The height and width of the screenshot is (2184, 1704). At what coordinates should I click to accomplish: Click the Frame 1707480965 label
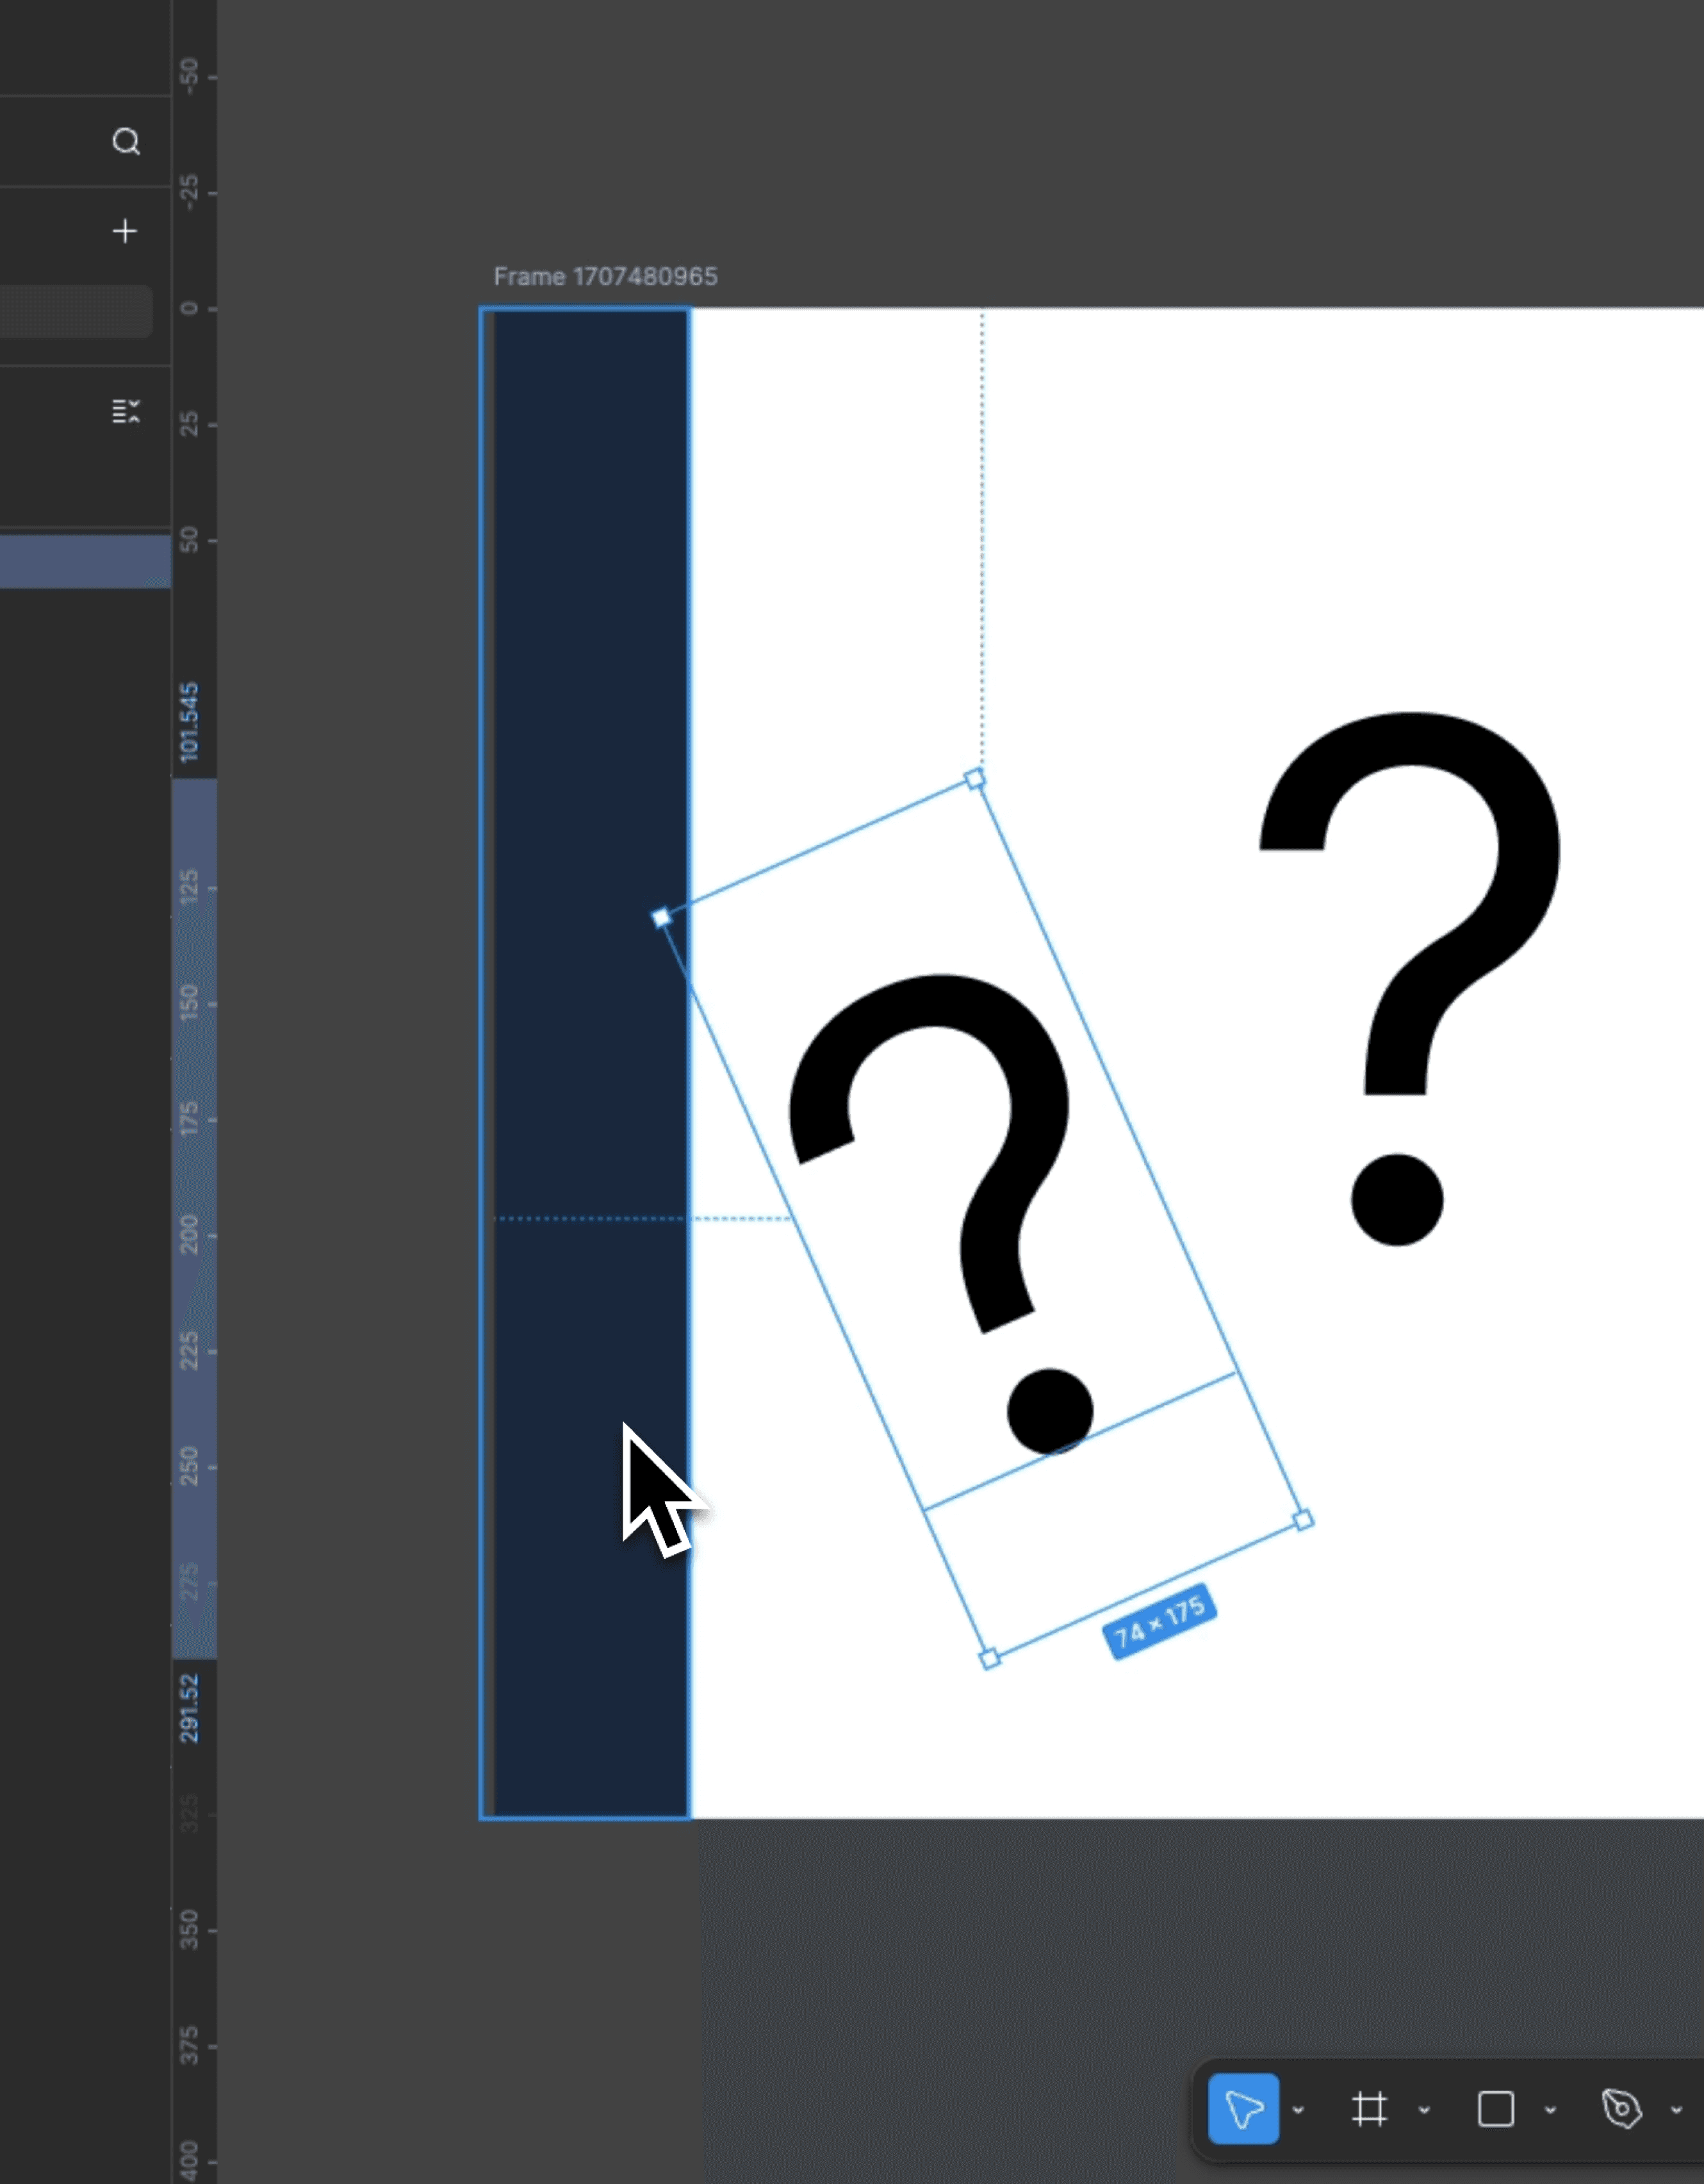(x=605, y=277)
